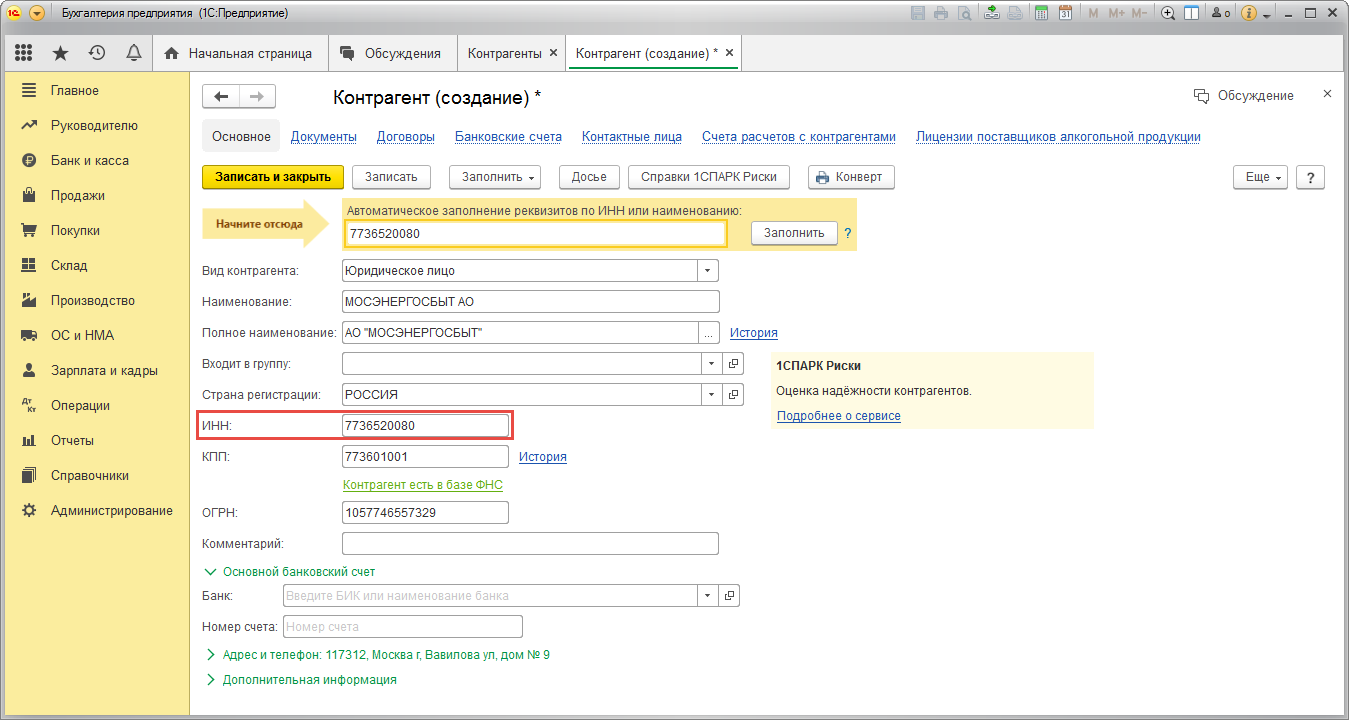Open the arrow menu beside the info icon
Screen dimensions: 1349x720
(1267, 15)
